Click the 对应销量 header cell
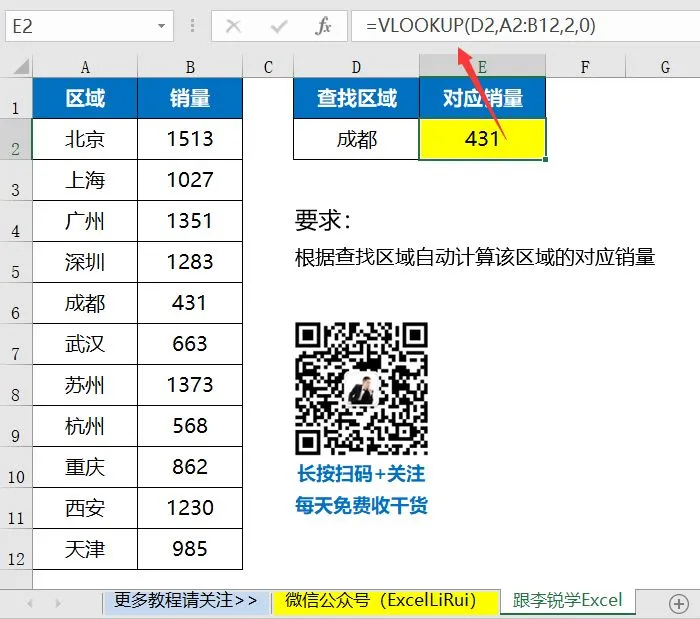Screen dimensions: 700x619 pyautogui.click(x=483, y=98)
